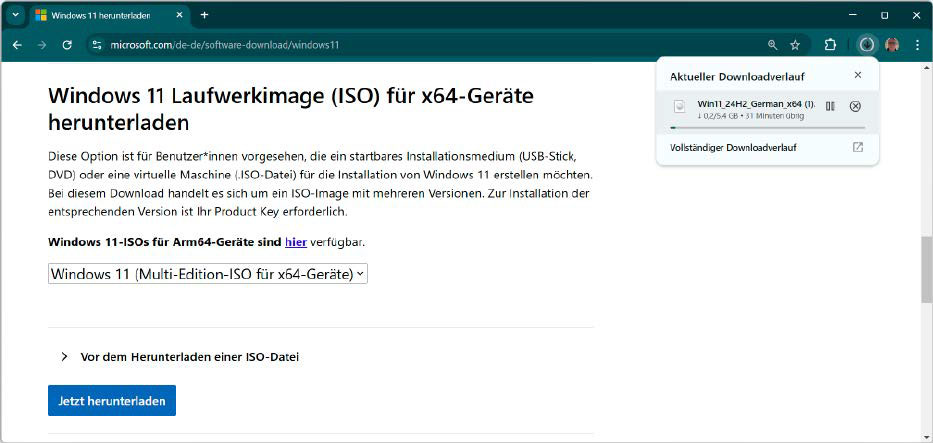Open Vollständiger Downloadverlauf external link icon
Screen dimensions: 933x443
tap(857, 147)
